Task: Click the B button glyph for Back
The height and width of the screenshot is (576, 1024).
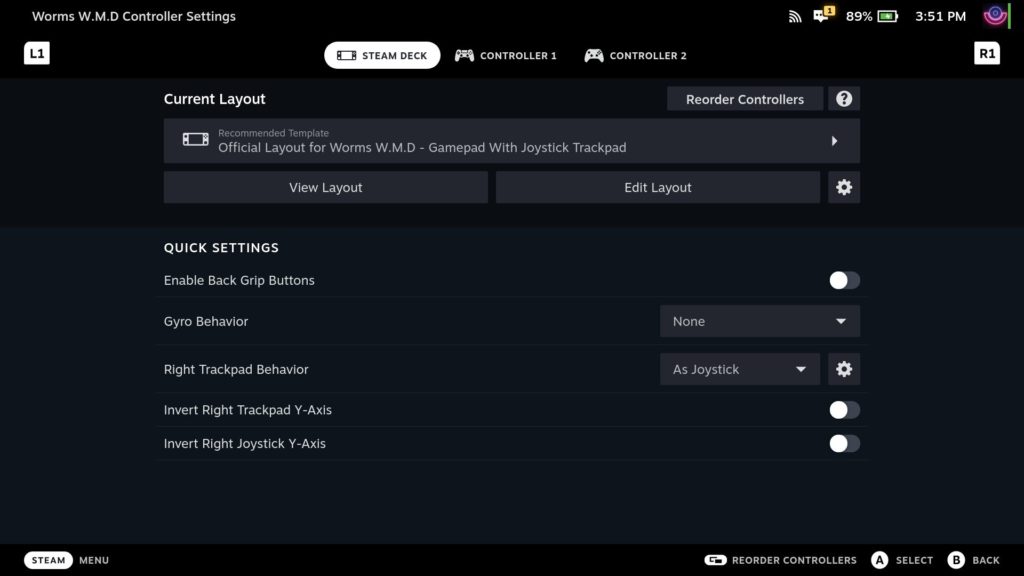Action: pos(956,560)
